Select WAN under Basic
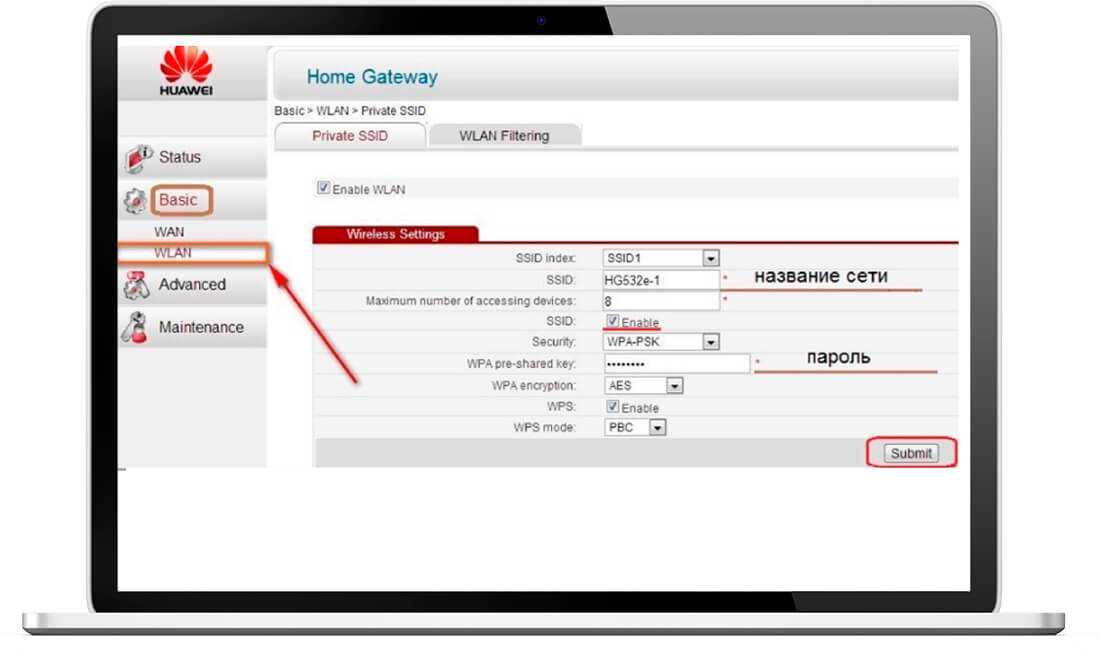The height and width of the screenshot is (654, 1100). tap(169, 232)
